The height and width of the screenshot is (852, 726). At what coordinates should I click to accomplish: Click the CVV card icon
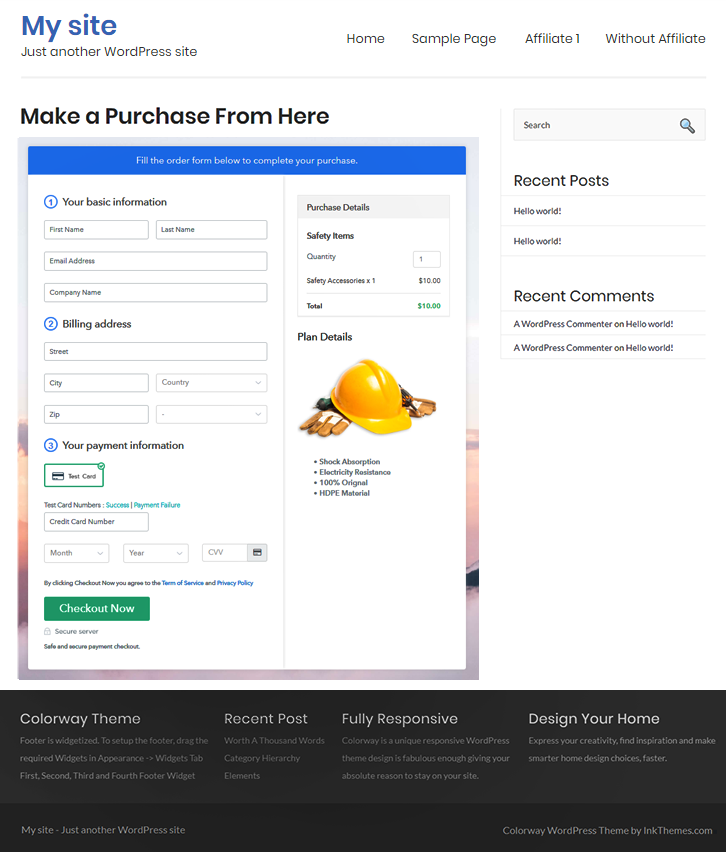coord(257,553)
